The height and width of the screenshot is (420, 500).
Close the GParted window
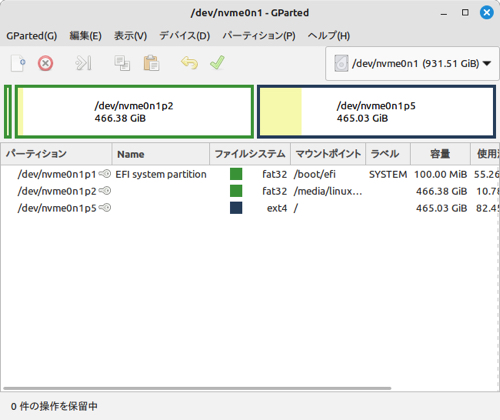(x=487, y=13)
